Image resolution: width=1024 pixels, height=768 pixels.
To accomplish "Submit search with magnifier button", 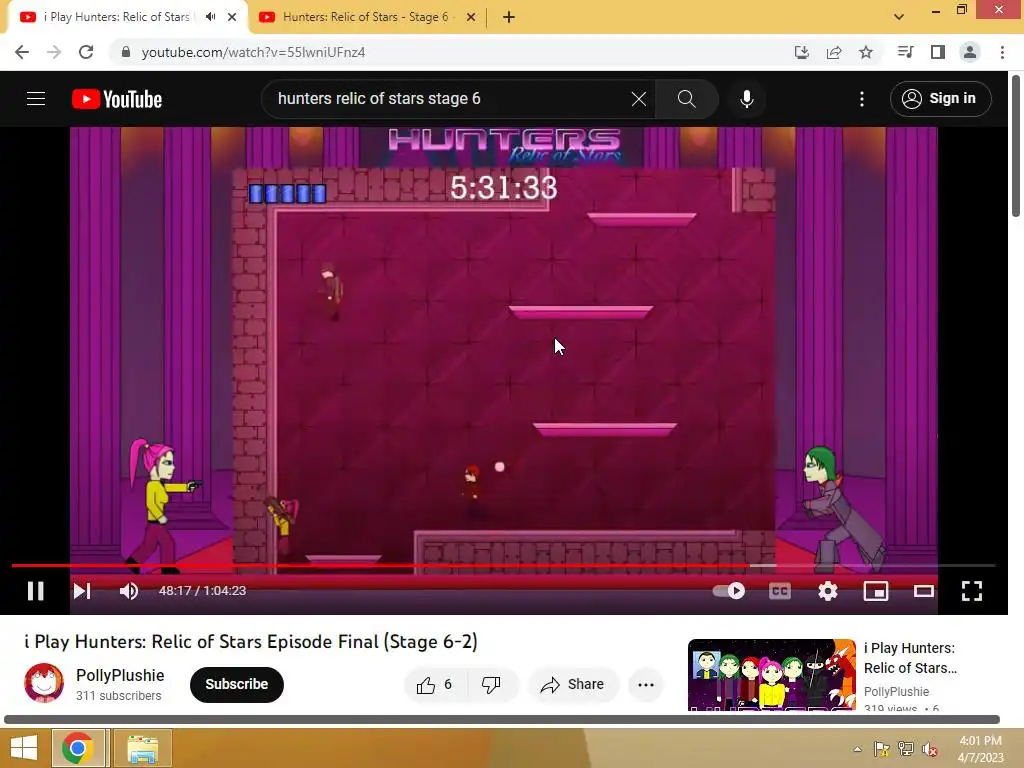I will [686, 99].
